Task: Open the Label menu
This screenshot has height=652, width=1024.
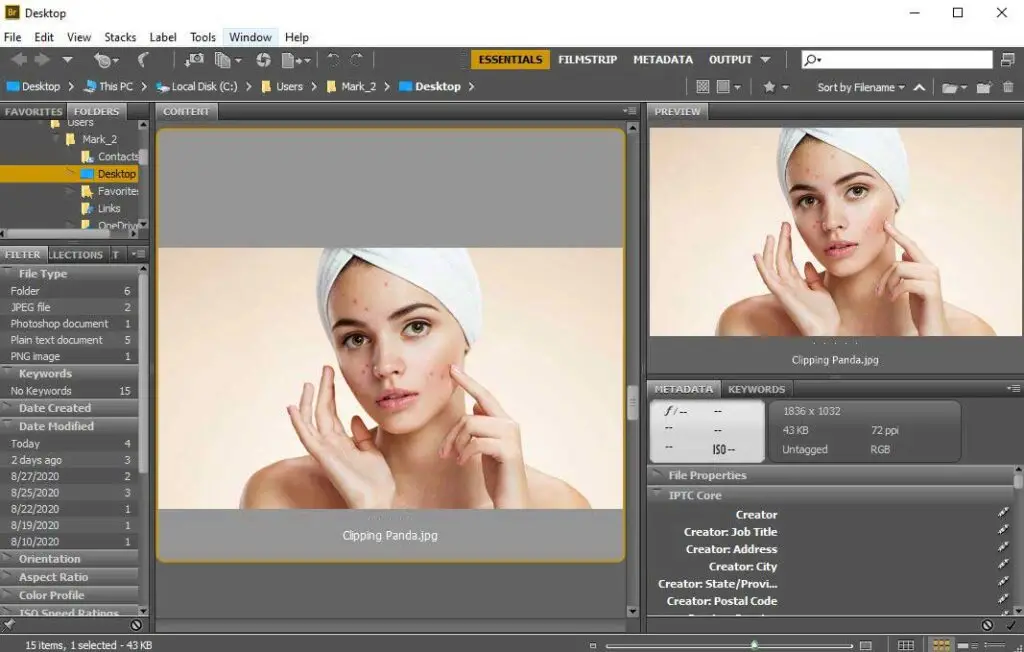Action: click(163, 37)
